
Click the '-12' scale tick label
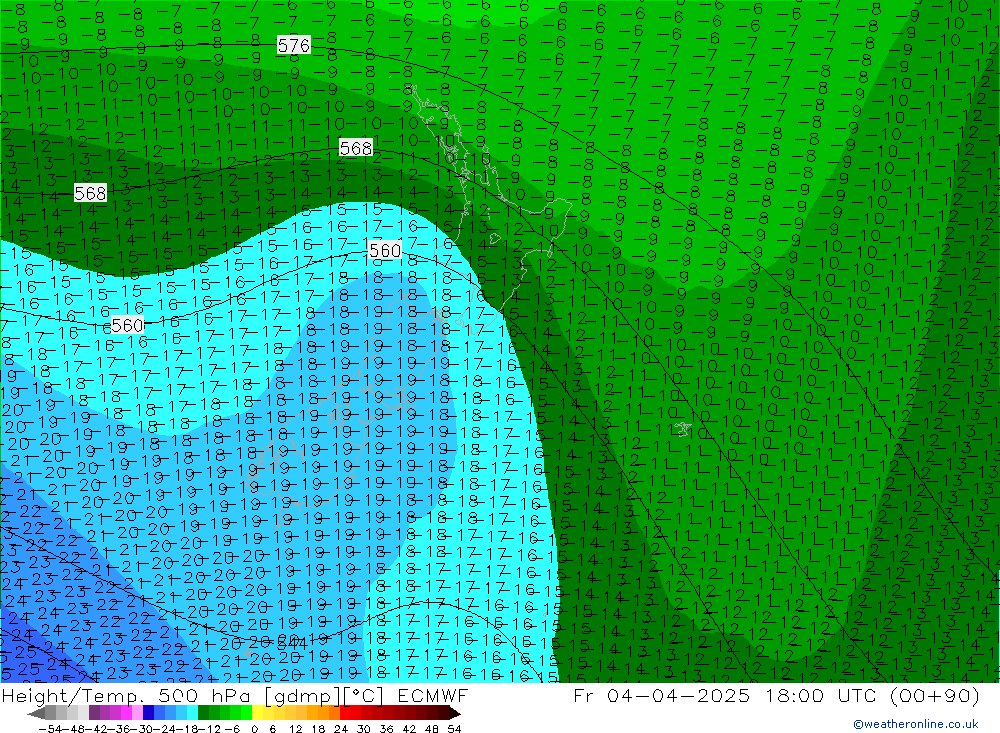[209, 729]
